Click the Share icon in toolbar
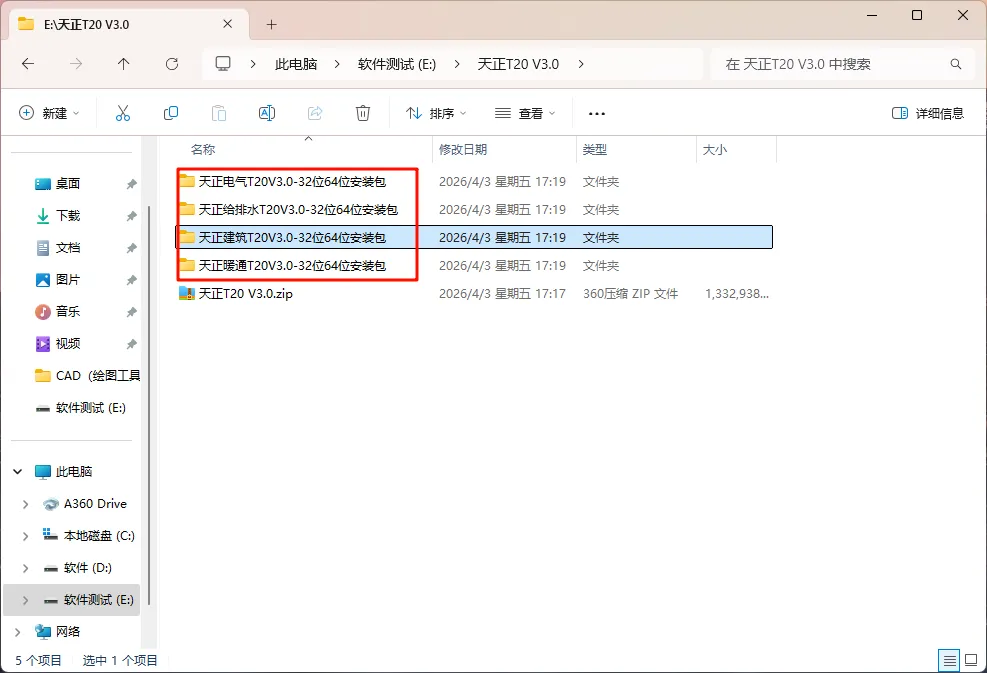 pyautogui.click(x=315, y=113)
